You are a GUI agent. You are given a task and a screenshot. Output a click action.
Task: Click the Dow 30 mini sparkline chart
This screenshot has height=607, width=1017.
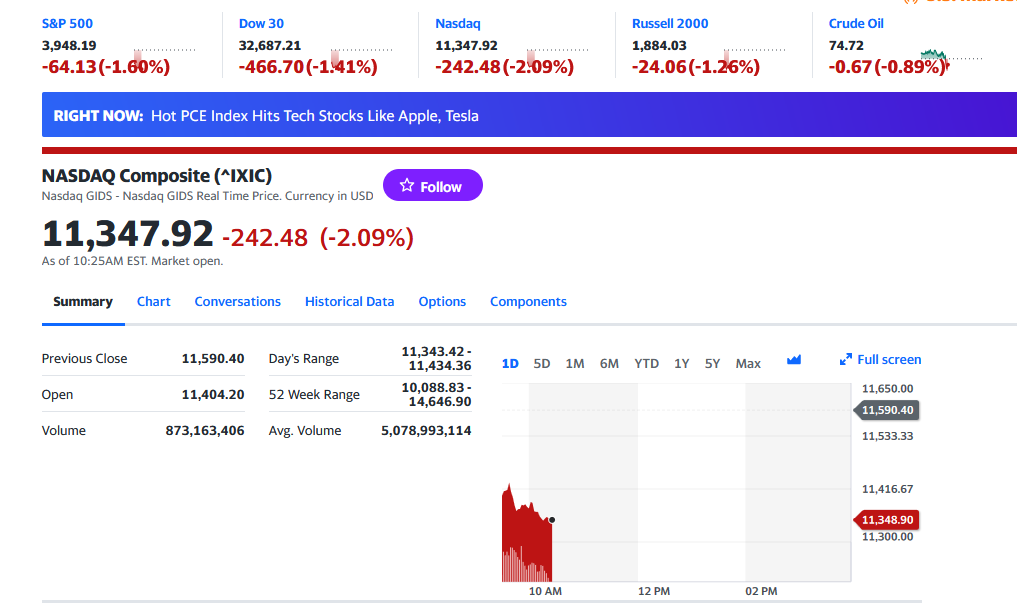click(361, 56)
